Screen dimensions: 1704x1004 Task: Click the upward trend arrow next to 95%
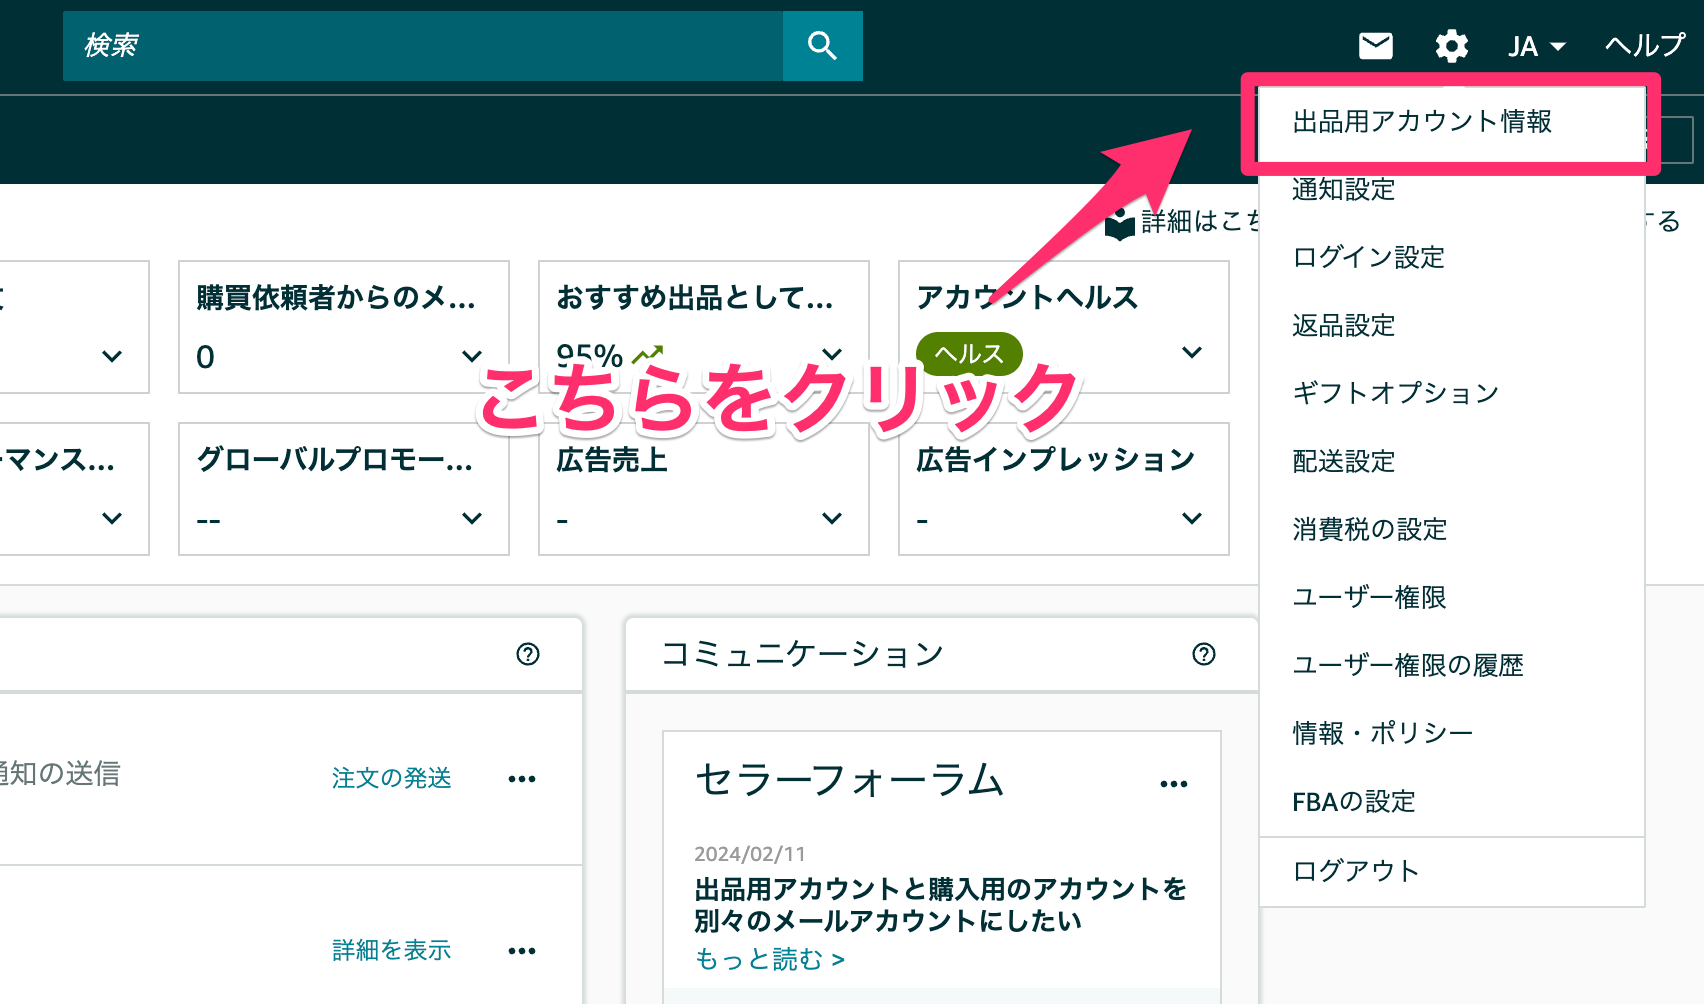[x=646, y=353]
